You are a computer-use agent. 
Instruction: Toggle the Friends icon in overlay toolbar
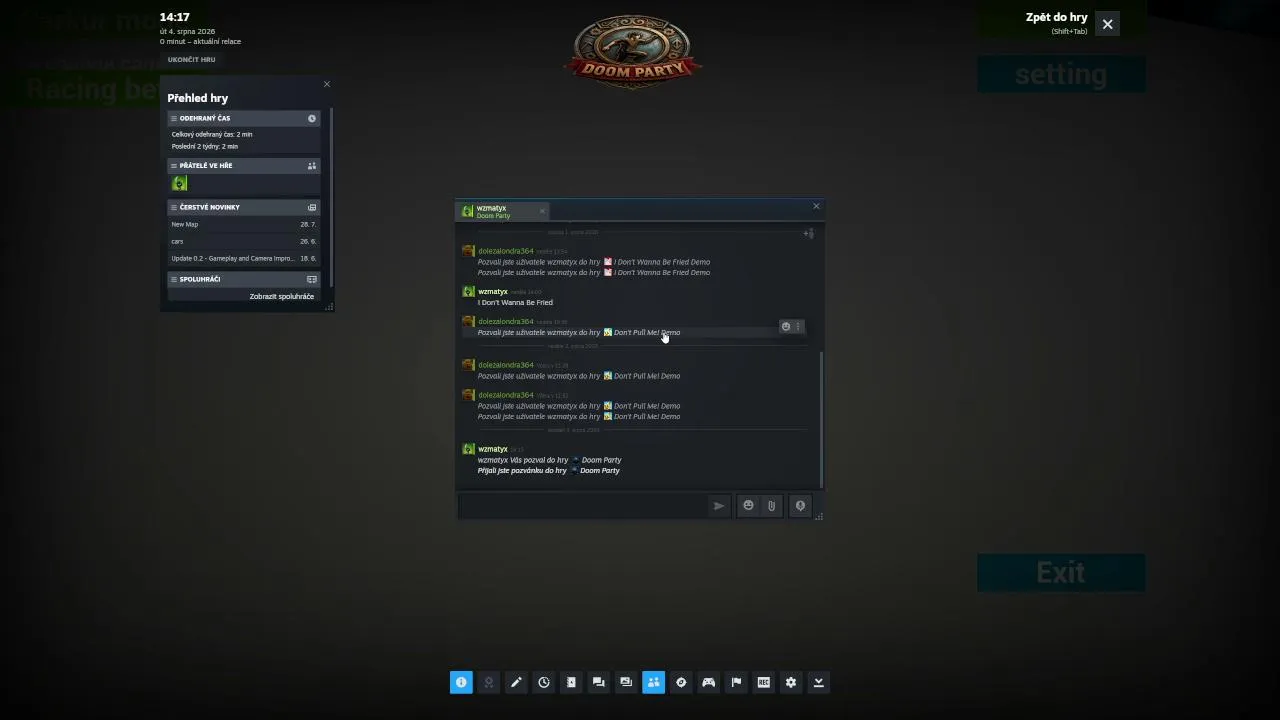tap(653, 682)
